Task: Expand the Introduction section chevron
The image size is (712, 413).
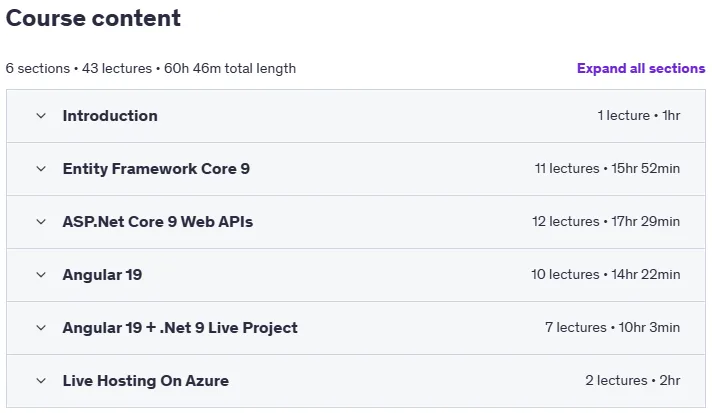Action: 41,116
